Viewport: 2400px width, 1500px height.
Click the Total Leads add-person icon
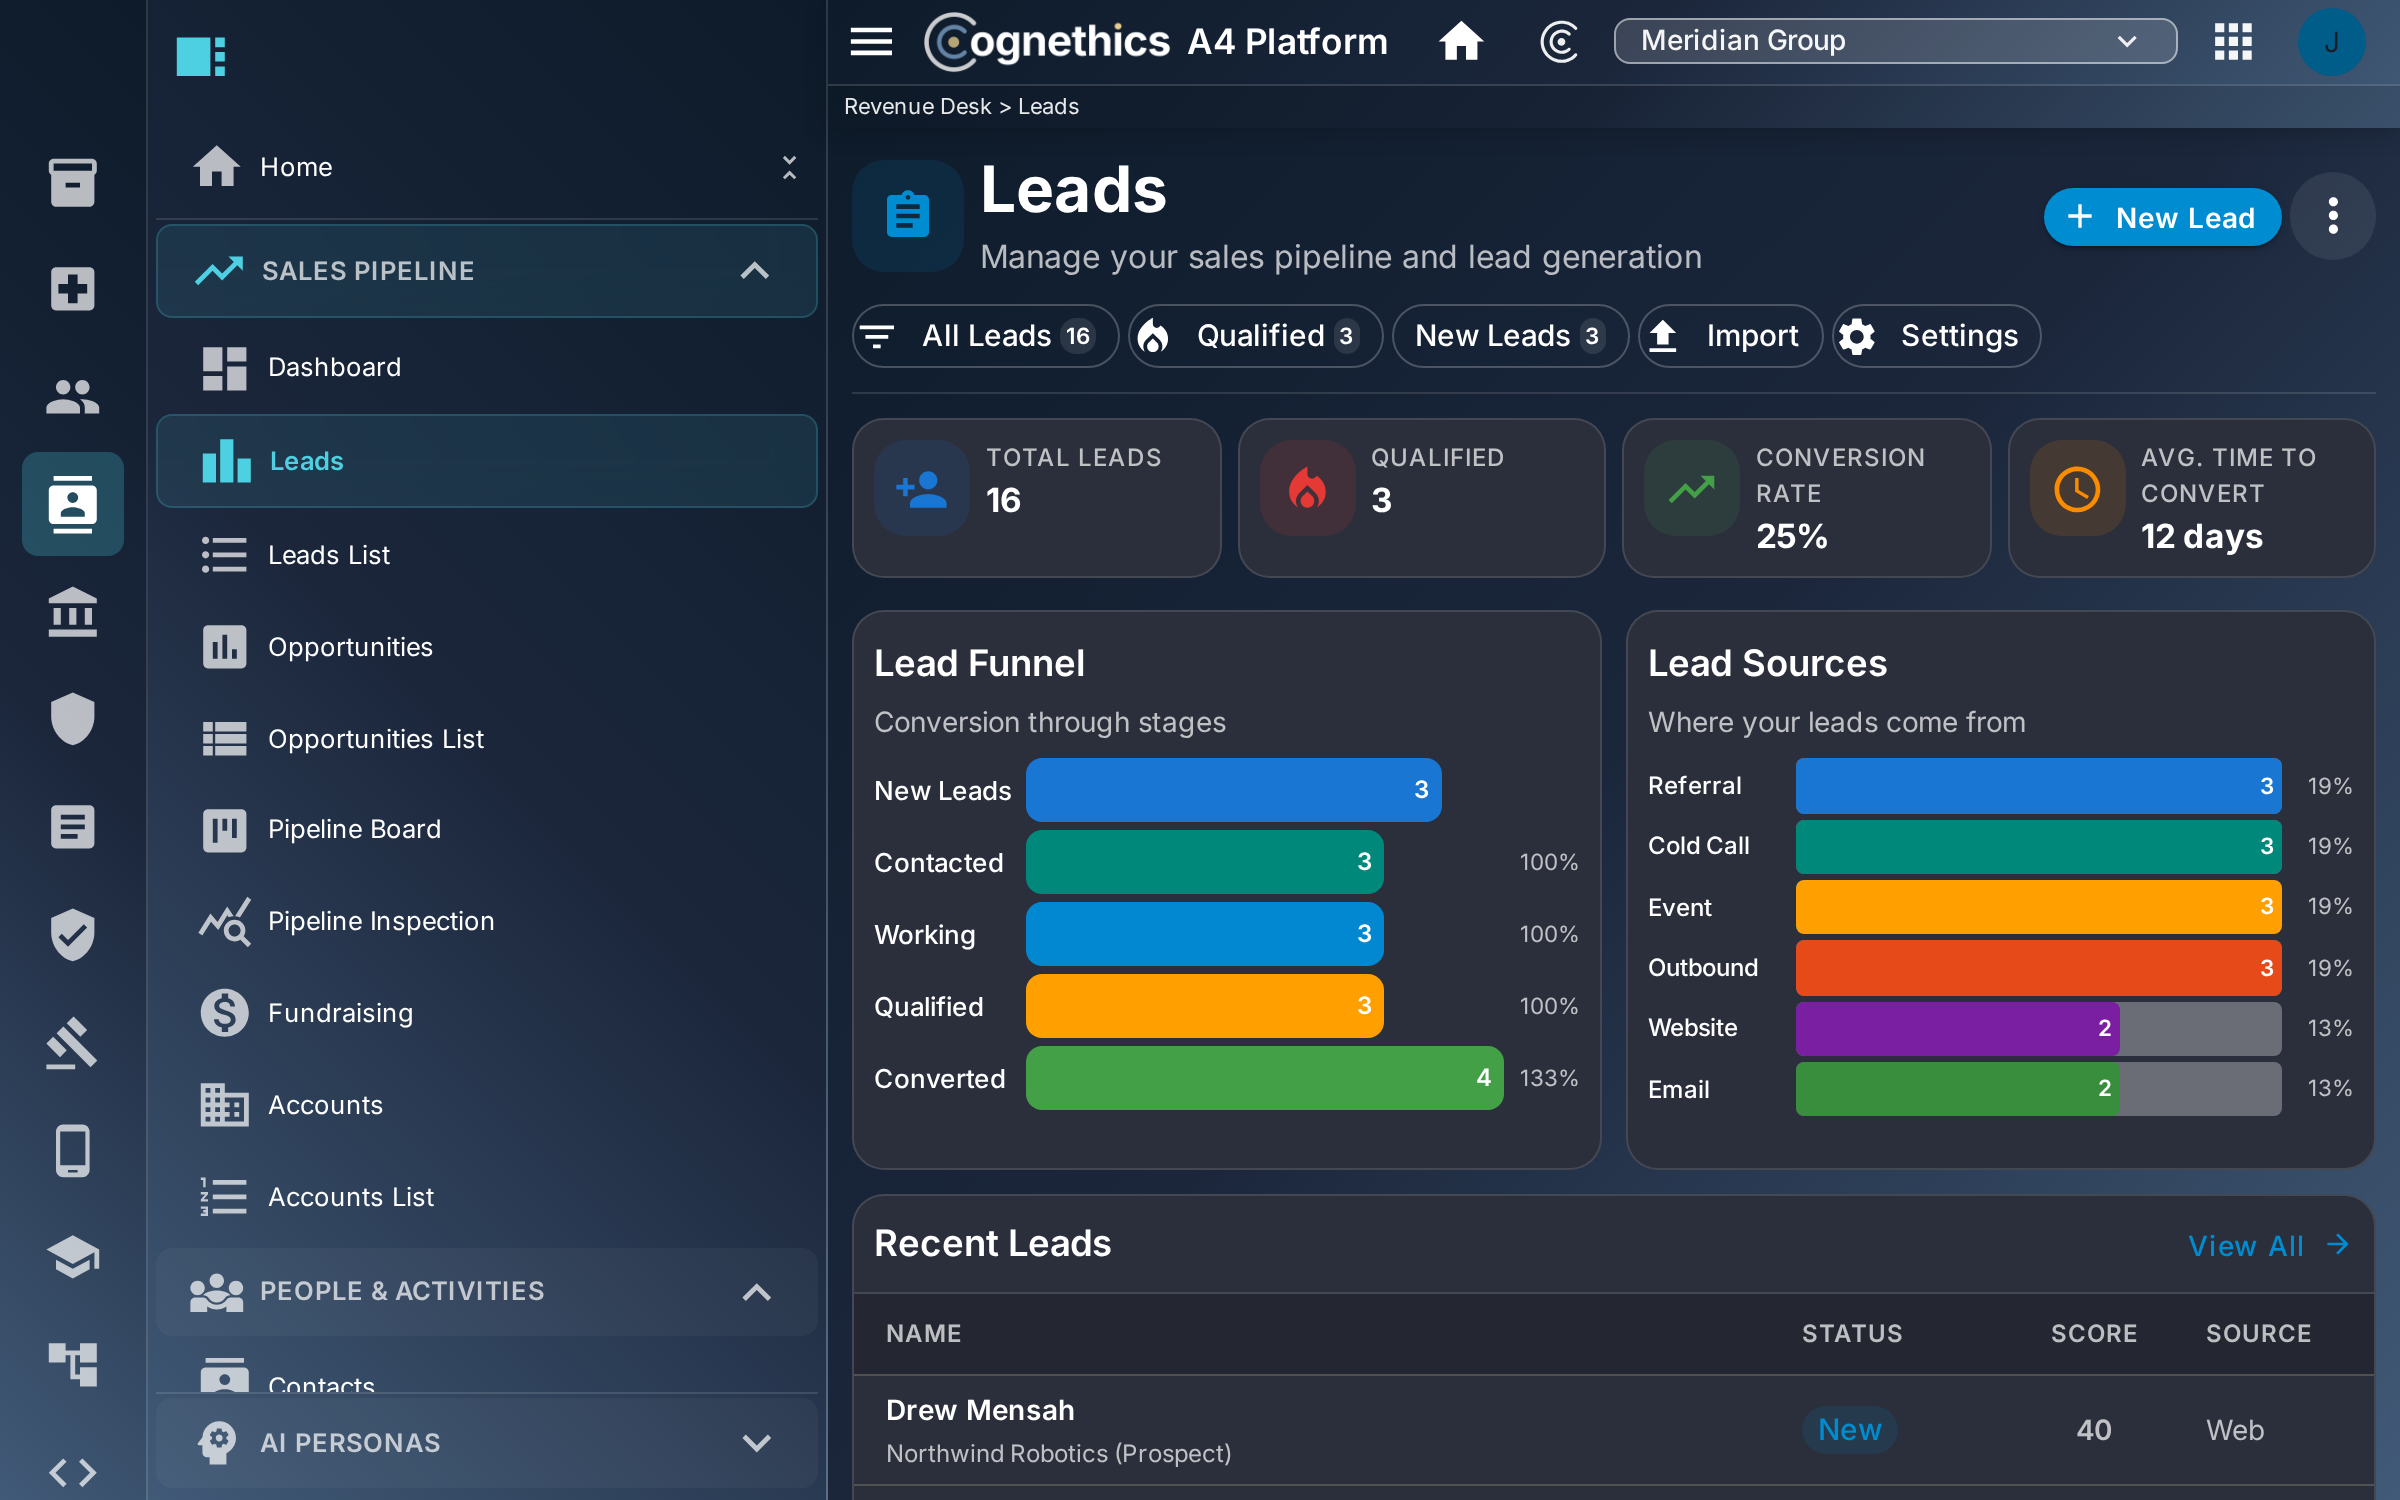click(921, 489)
